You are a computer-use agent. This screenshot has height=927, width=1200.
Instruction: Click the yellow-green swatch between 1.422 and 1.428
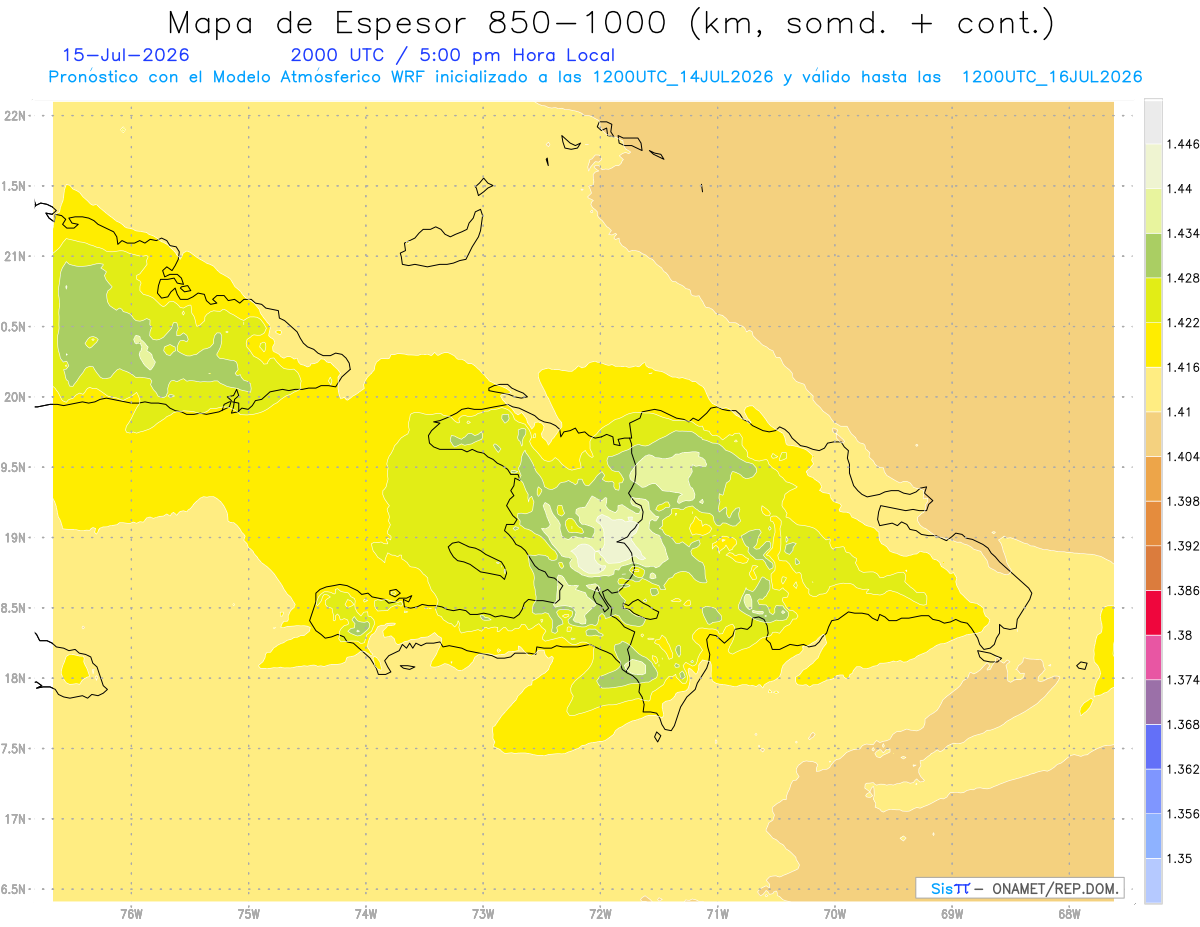pyautogui.click(x=1153, y=300)
